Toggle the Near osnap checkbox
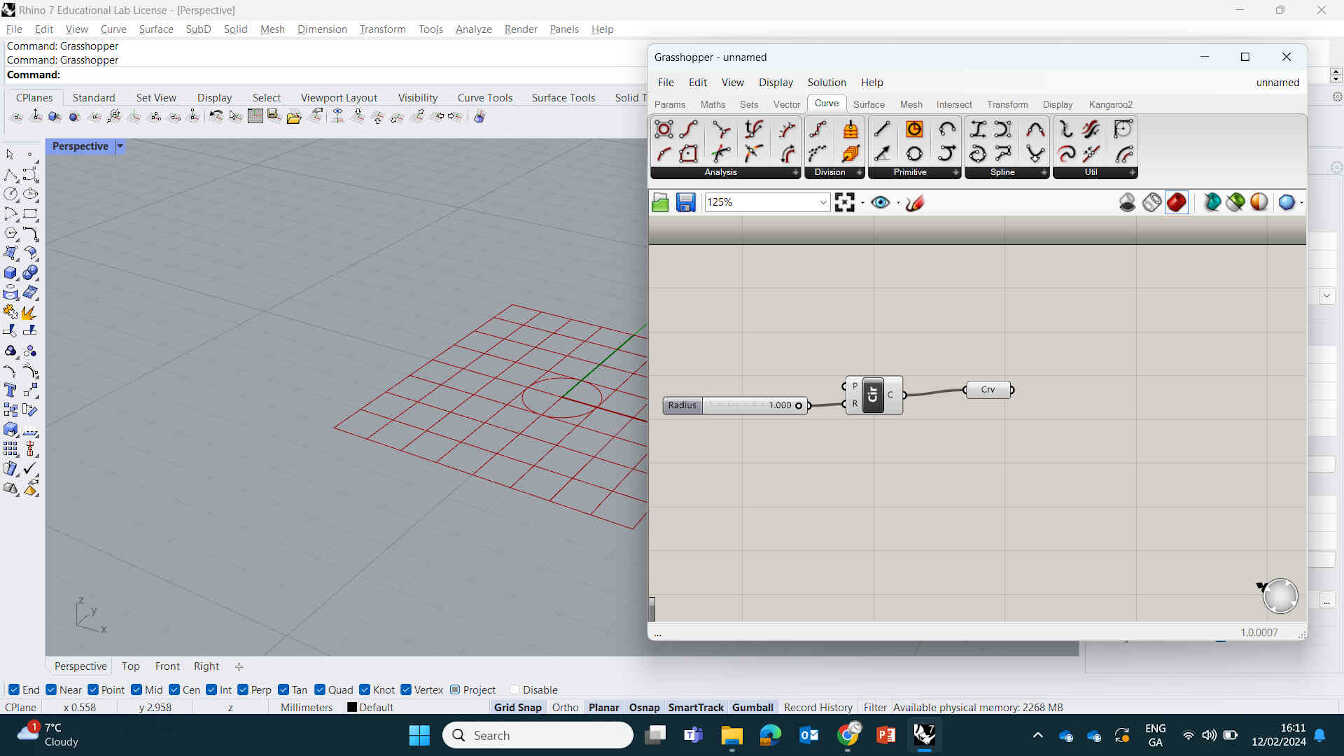This screenshot has width=1344, height=756. click(51, 690)
